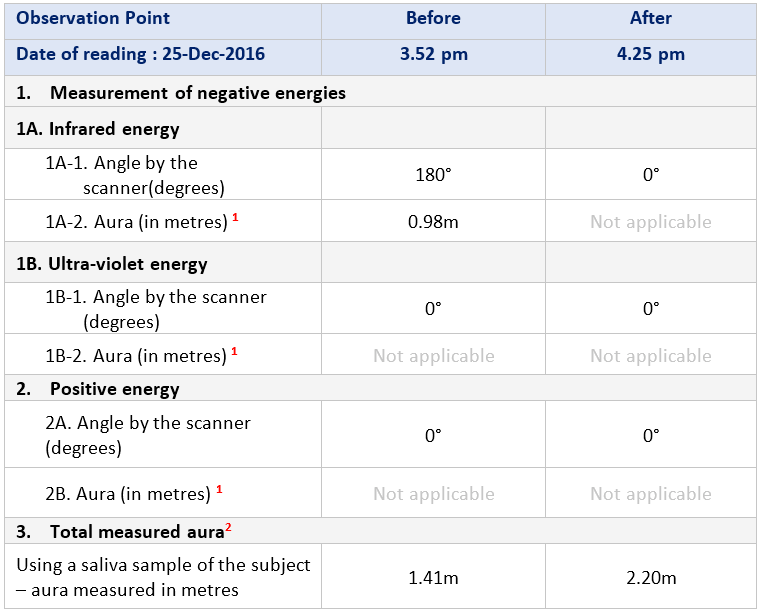Select the 180° infrared angle value

[x=433, y=174]
